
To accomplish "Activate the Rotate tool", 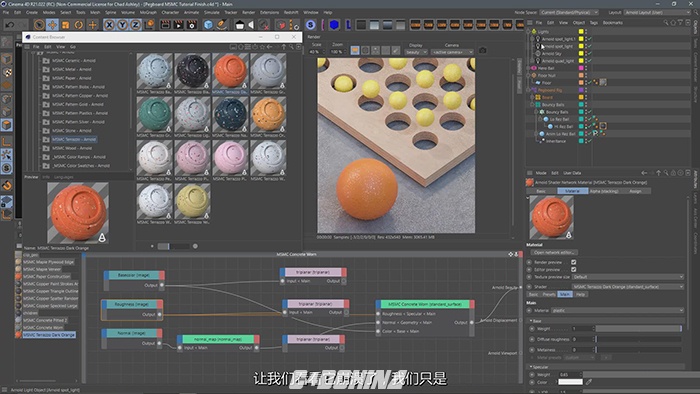I will (79, 25).
